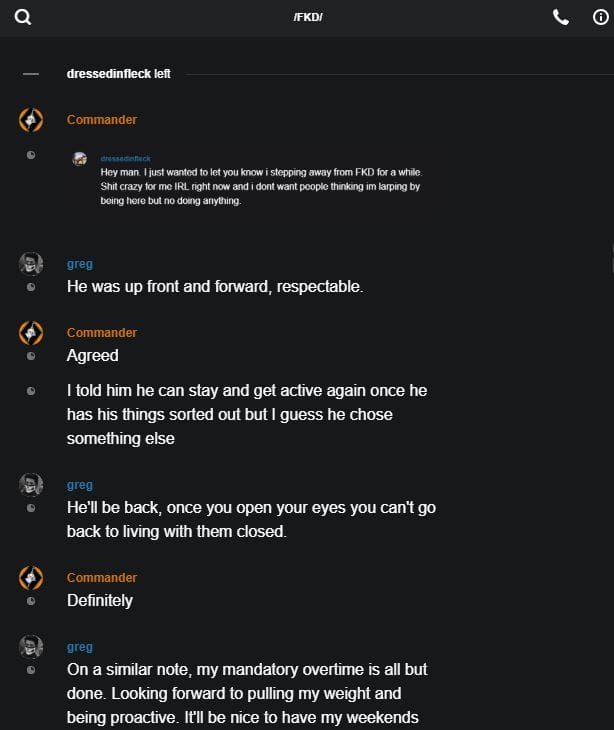This screenshot has width=614, height=730.
Task: Click the quoted "Hey man" message text
Action: pos(260,186)
